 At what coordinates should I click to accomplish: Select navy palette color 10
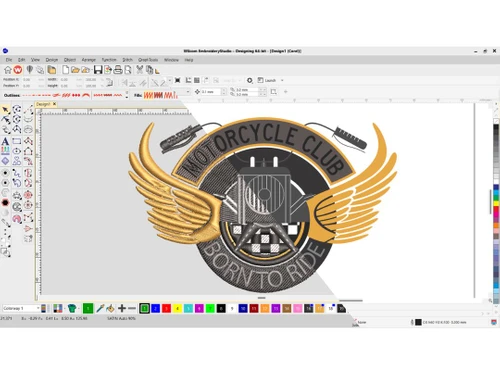pos(243,308)
